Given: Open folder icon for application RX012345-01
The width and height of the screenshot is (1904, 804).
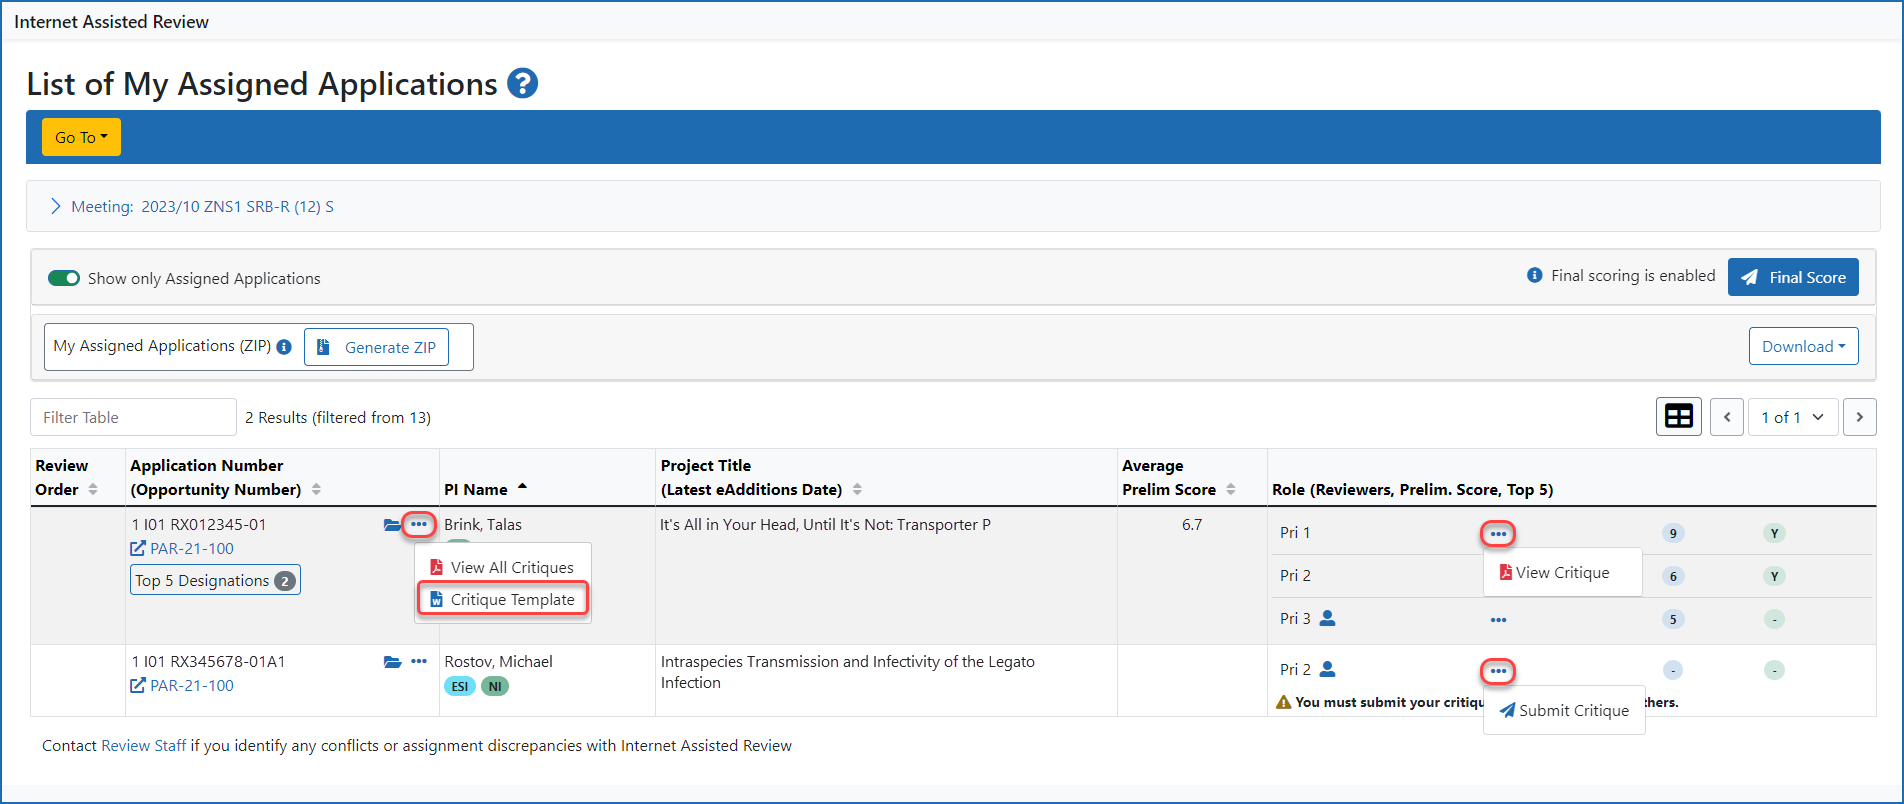Looking at the screenshot, I should click(392, 525).
